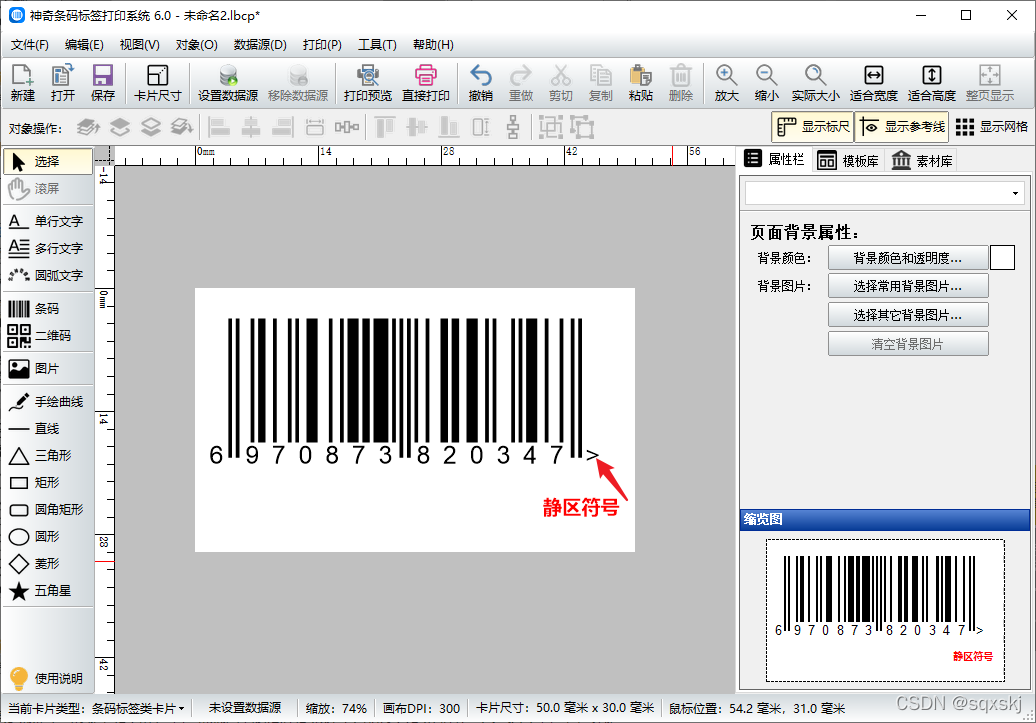
Task: Open the 工具(T) menu
Action: 377,45
